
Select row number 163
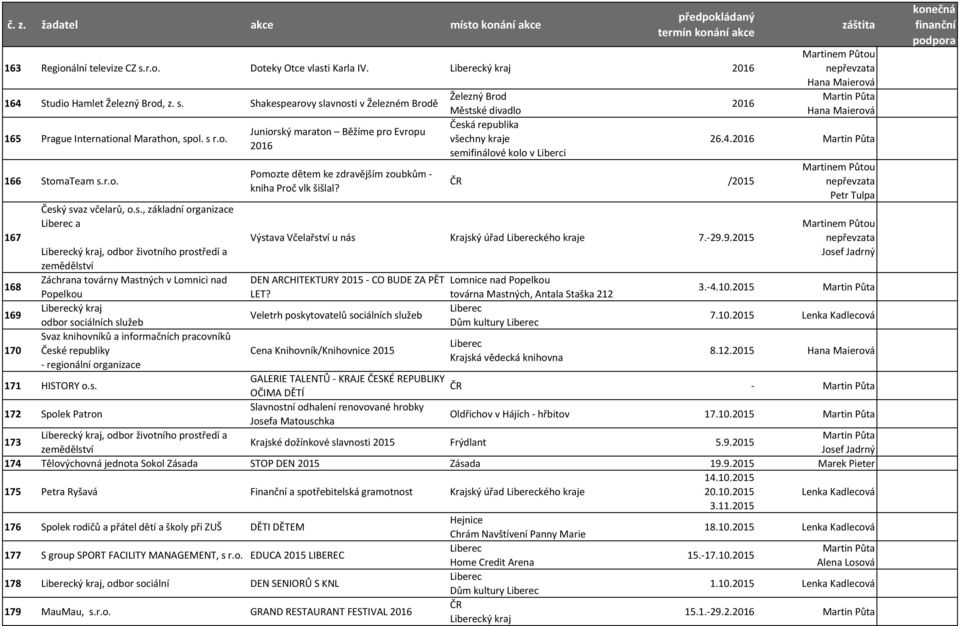[13, 68]
